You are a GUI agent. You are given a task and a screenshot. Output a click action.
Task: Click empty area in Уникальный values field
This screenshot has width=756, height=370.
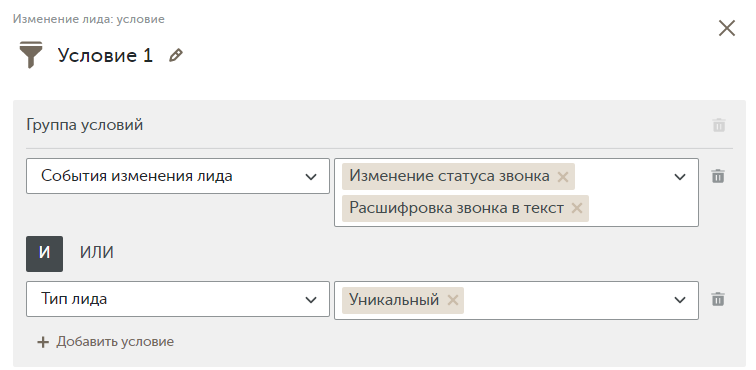tap(564, 300)
